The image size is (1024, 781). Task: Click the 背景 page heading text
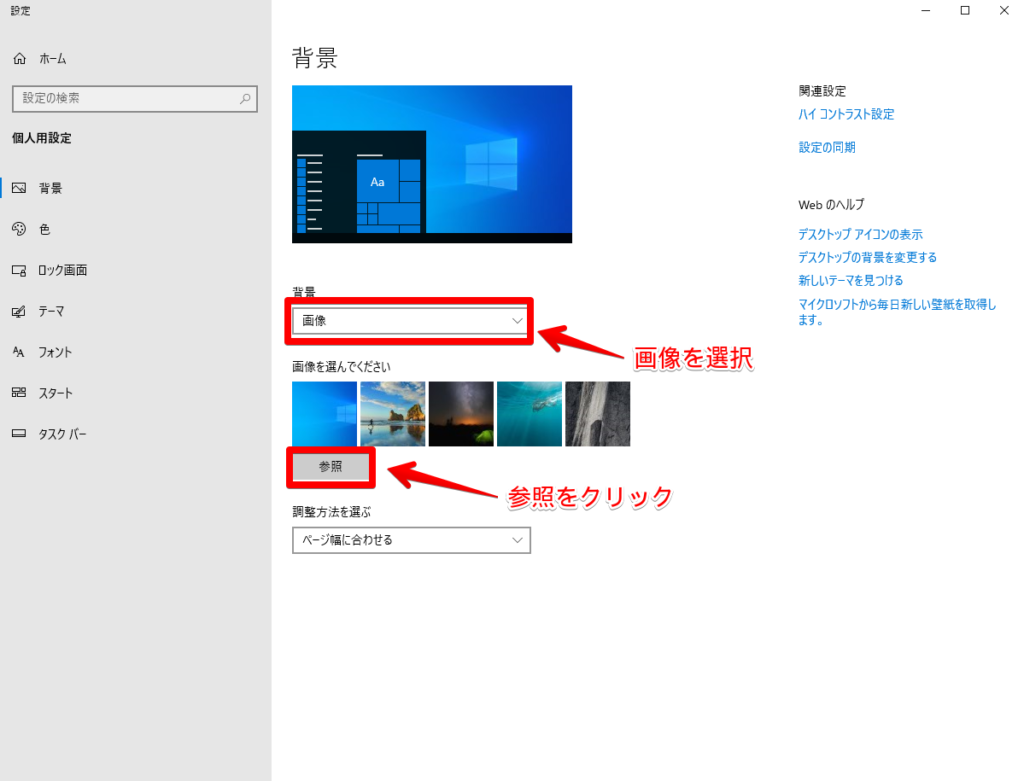[314, 58]
